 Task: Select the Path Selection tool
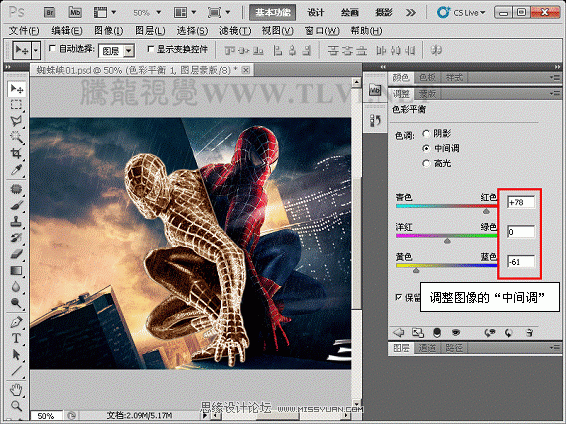point(16,354)
